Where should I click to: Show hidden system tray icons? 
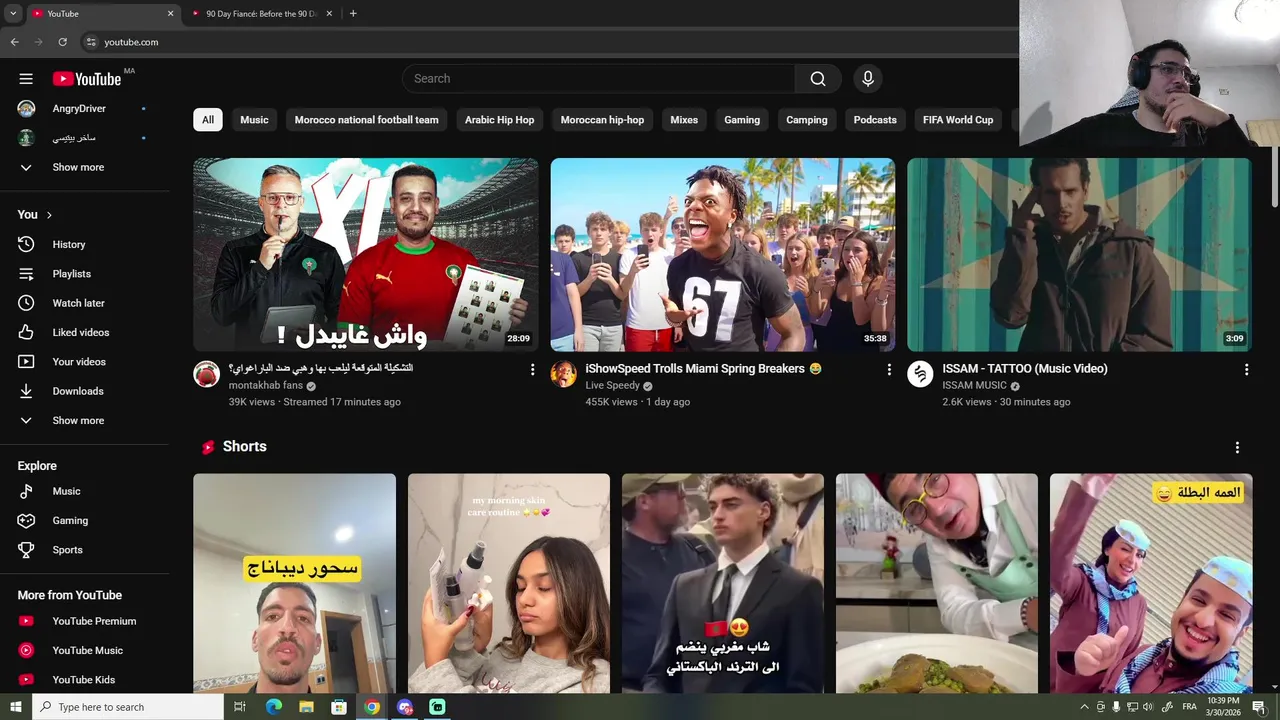pyautogui.click(x=1084, y=707)
